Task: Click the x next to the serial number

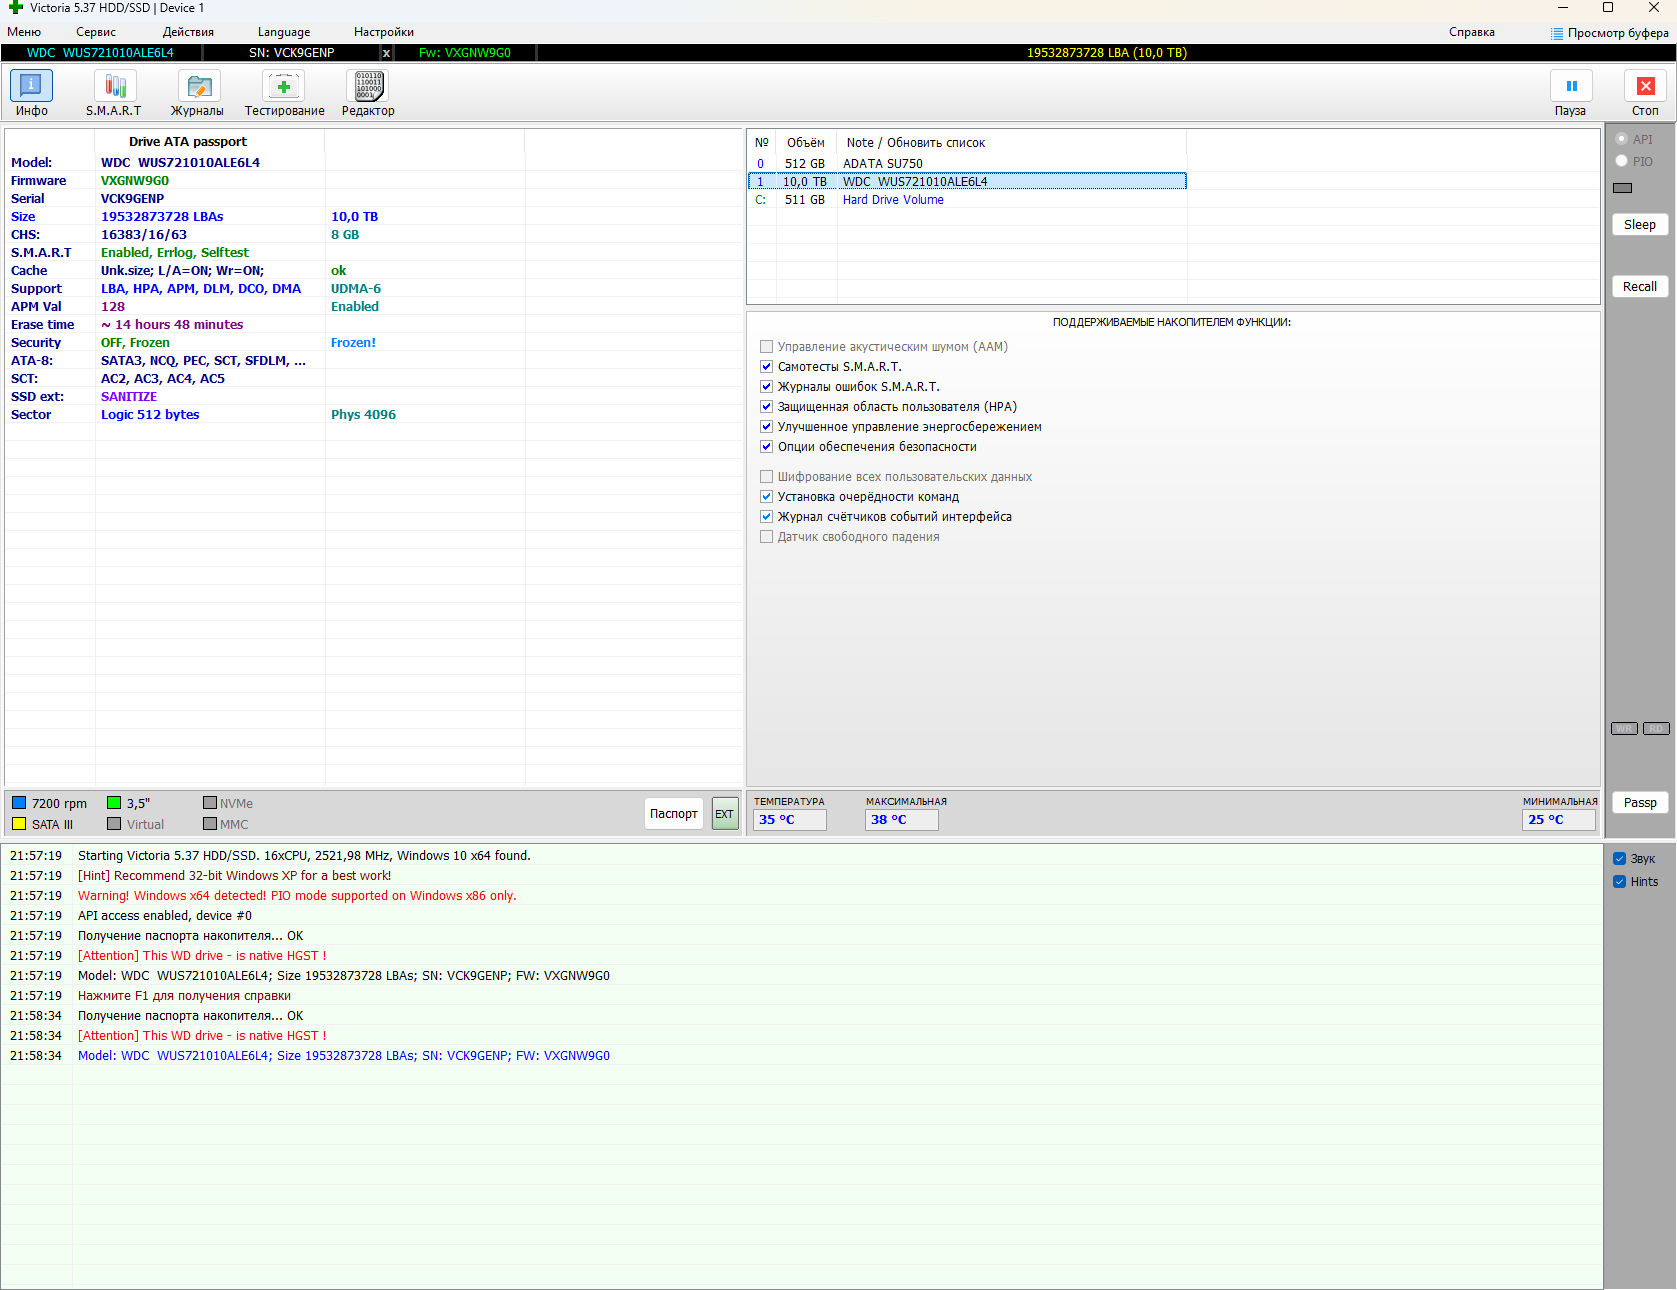Action: [x=386, y=53]
